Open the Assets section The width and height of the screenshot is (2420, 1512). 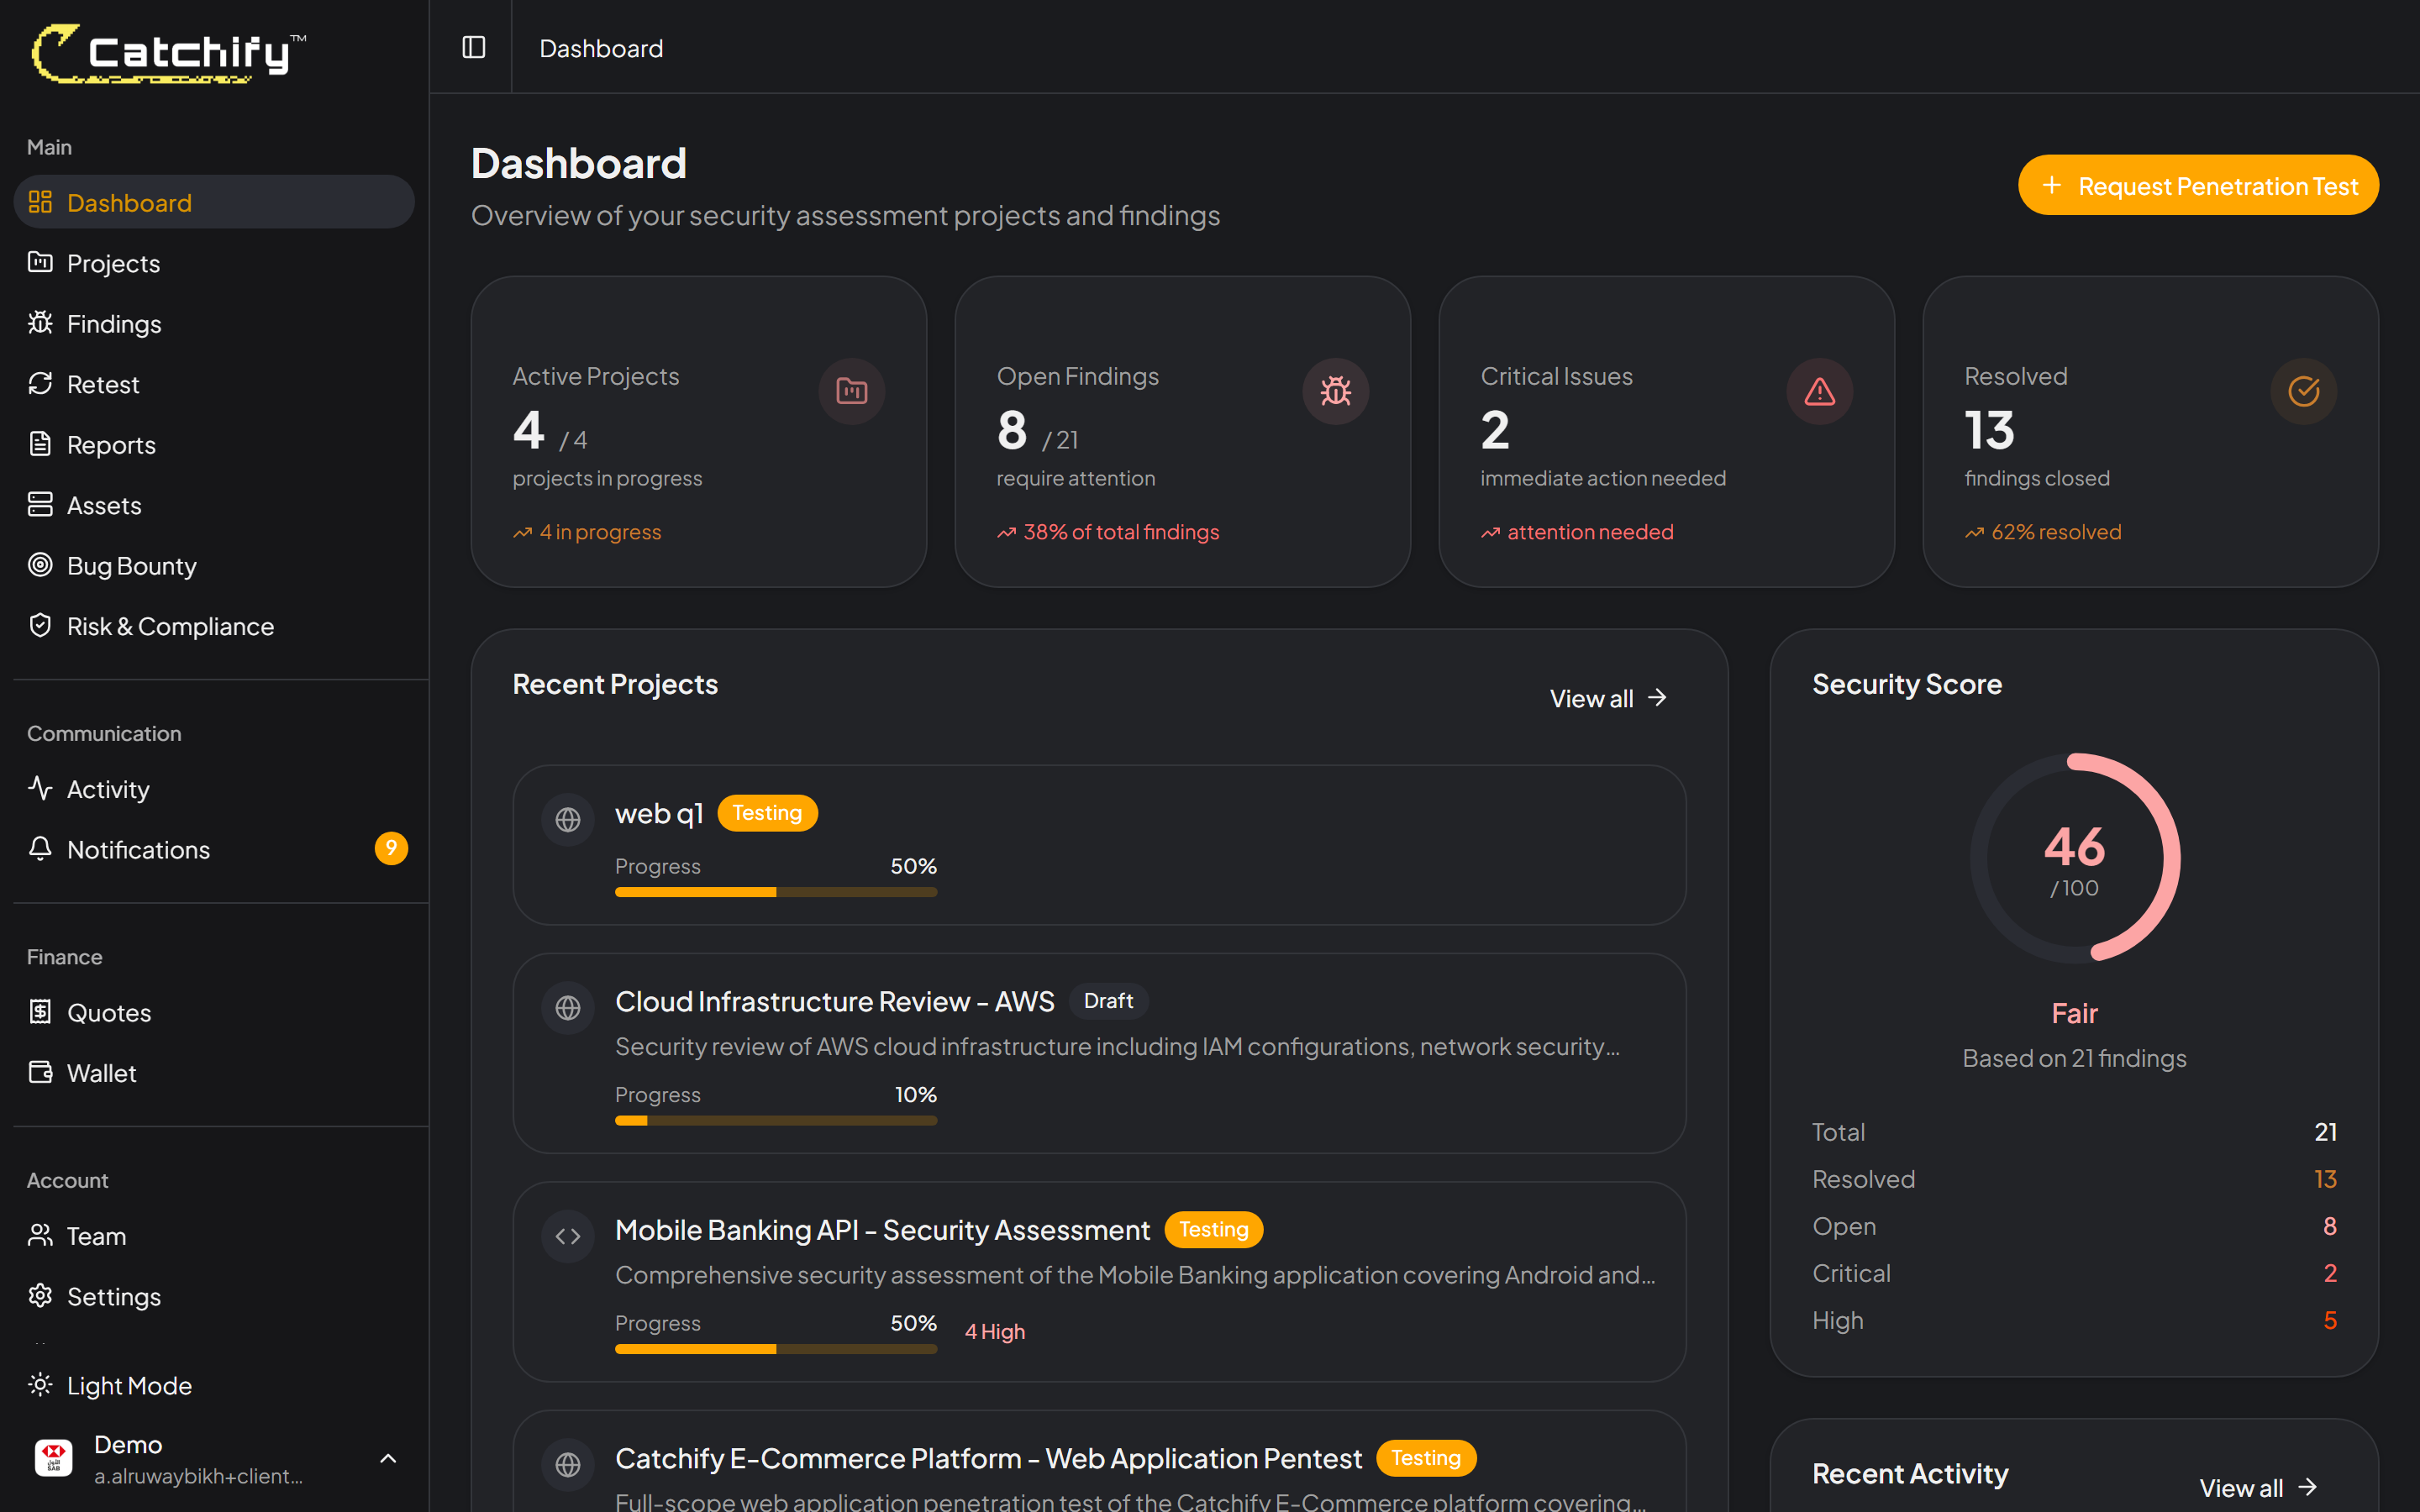point(104,505)
